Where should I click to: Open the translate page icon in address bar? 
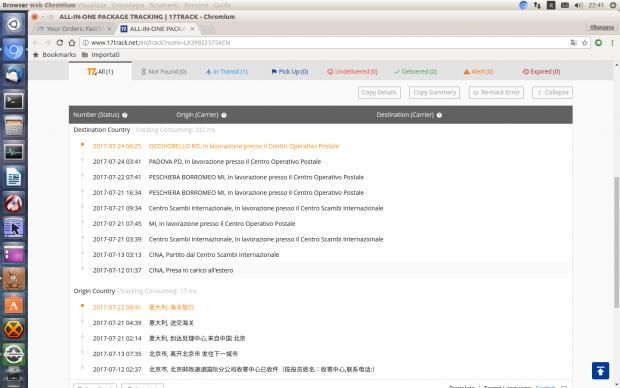(x=573, y=43)
